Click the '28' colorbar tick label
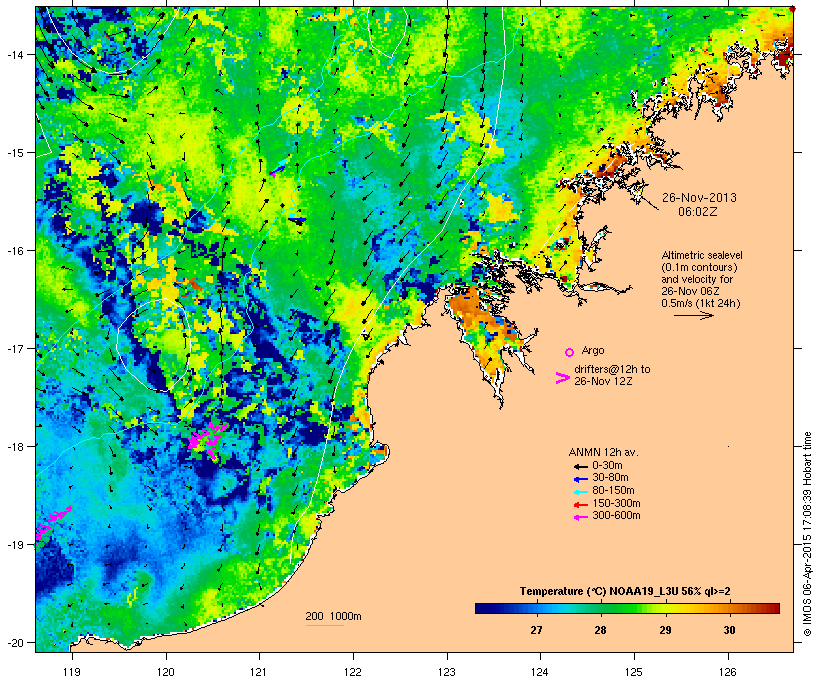Screen dimensions: 820x680 (600, 630)
